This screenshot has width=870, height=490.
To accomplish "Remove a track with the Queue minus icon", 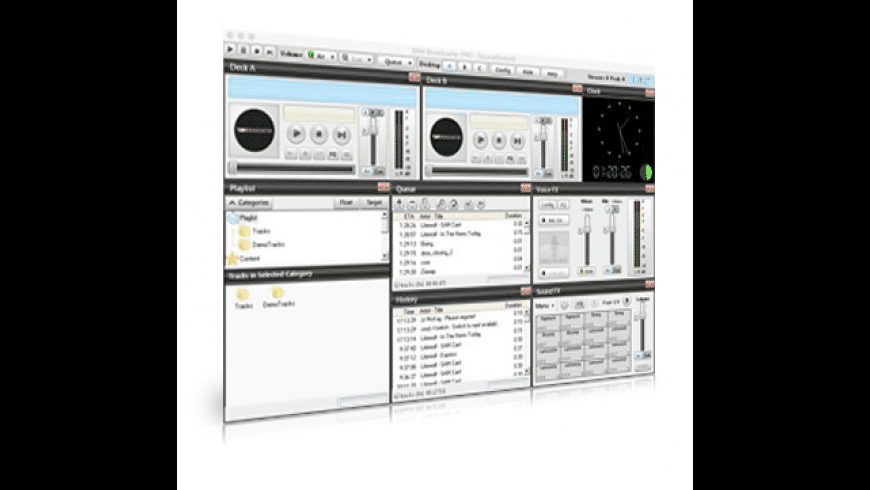I will click(x=412, y=204).
